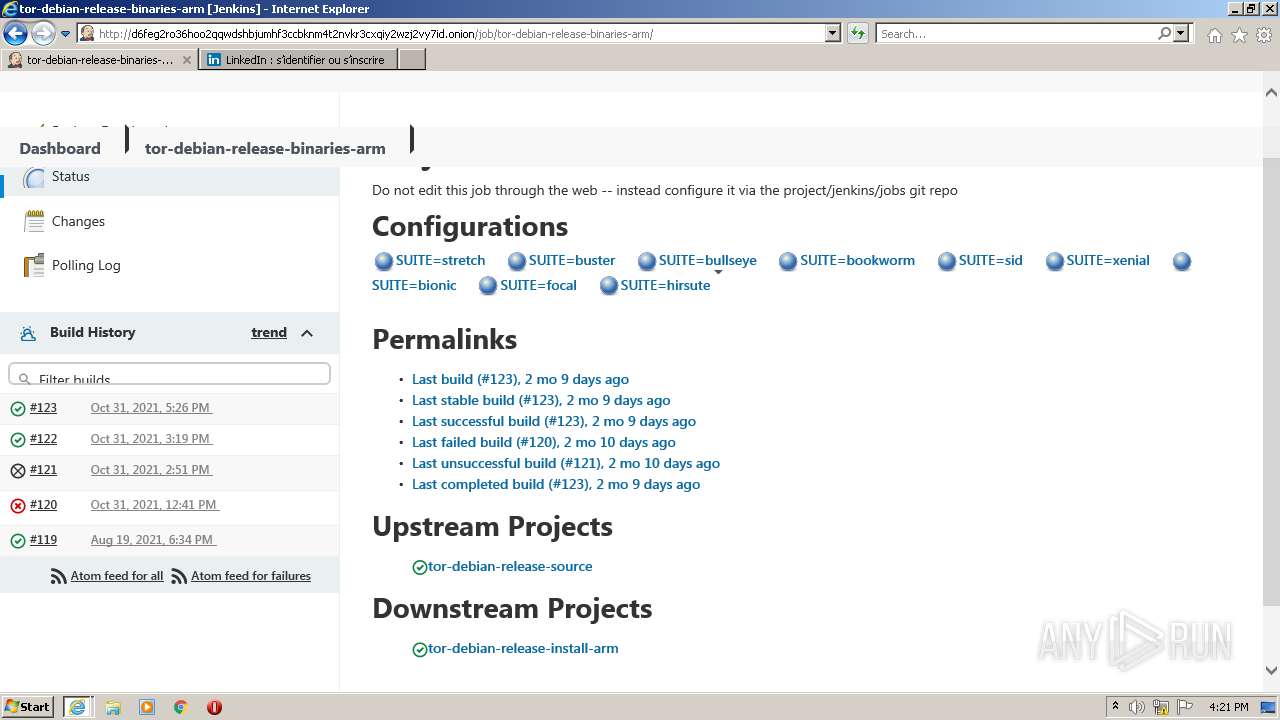Click the search magnifier icon
Image resolution: width=1280 pixels, height=720 pixels.
click(x=1164, y=33)
